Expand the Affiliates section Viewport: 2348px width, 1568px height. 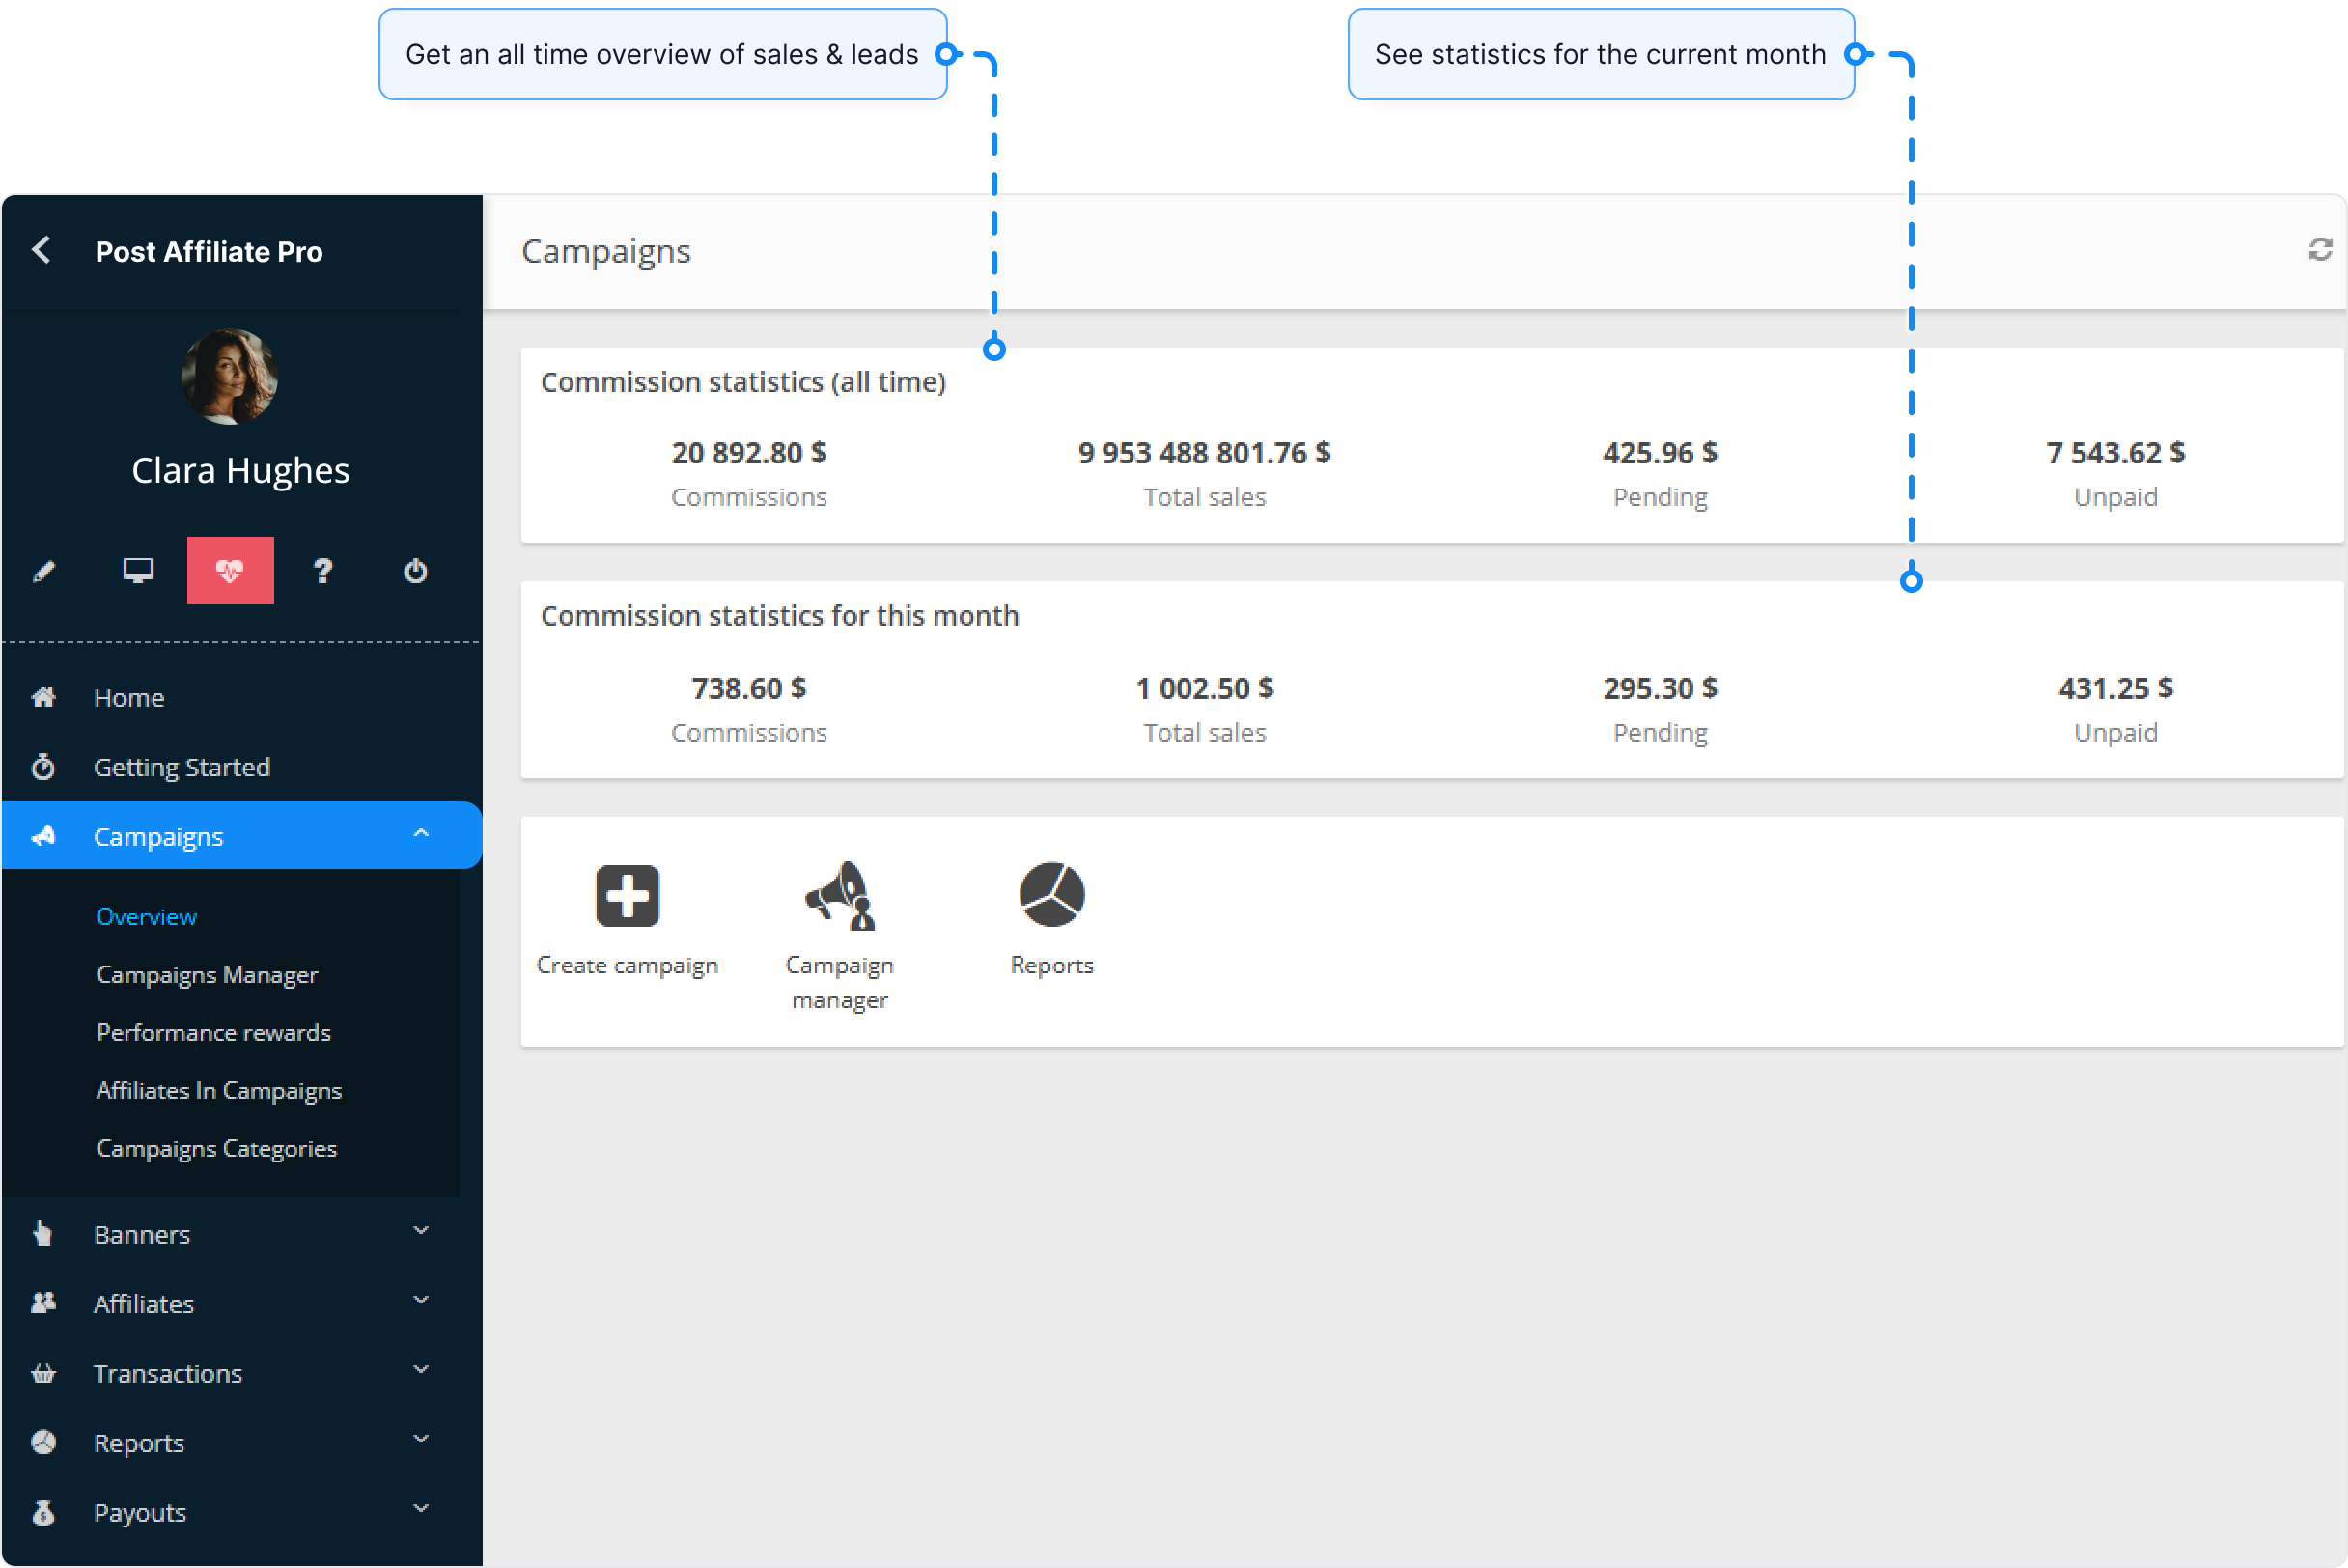pyautogui.click(x=421, y=1302)
